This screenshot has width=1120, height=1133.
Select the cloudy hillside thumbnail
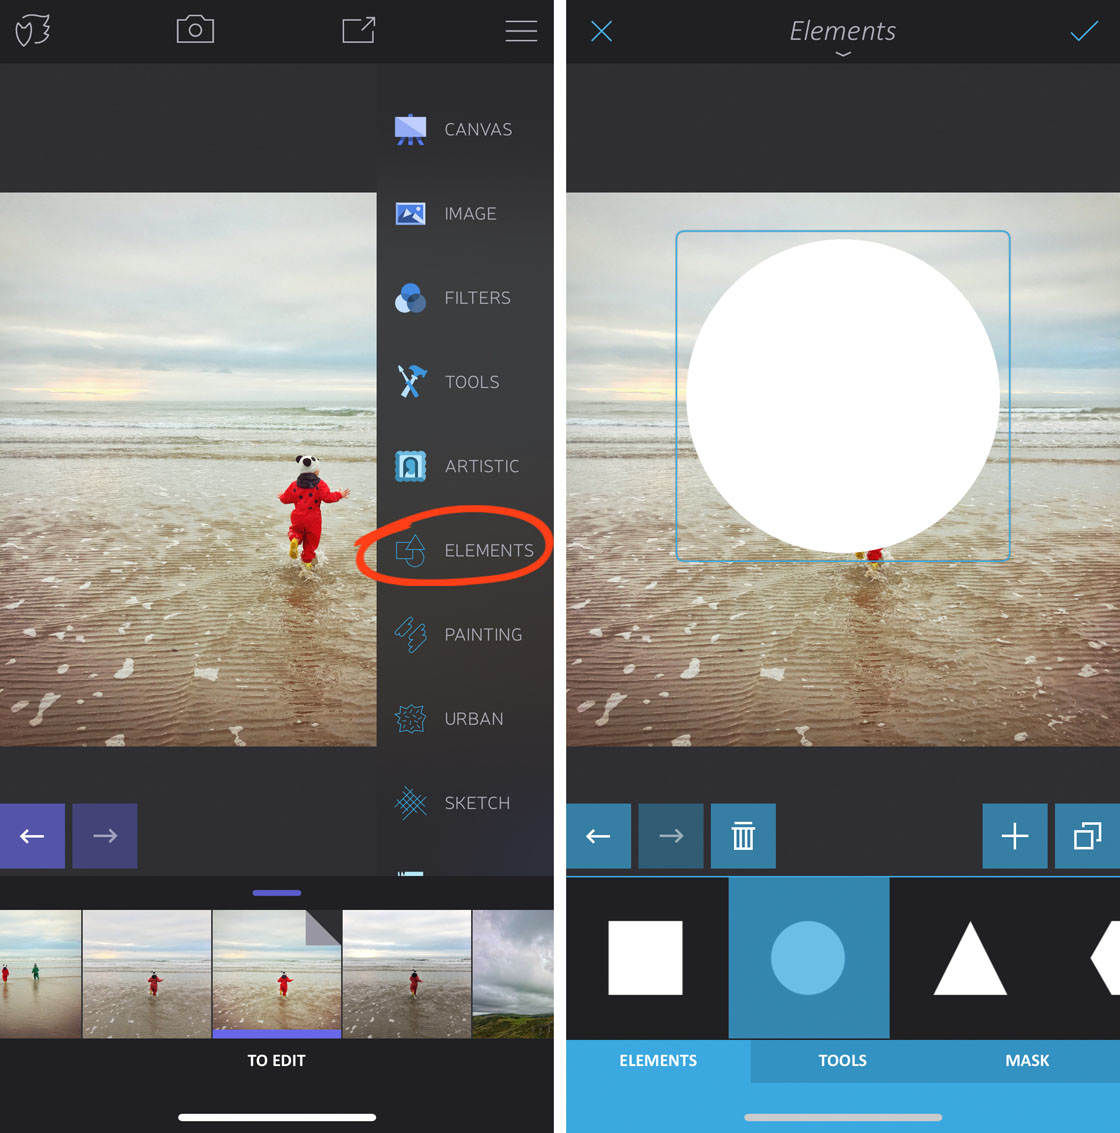coord(513,974)
